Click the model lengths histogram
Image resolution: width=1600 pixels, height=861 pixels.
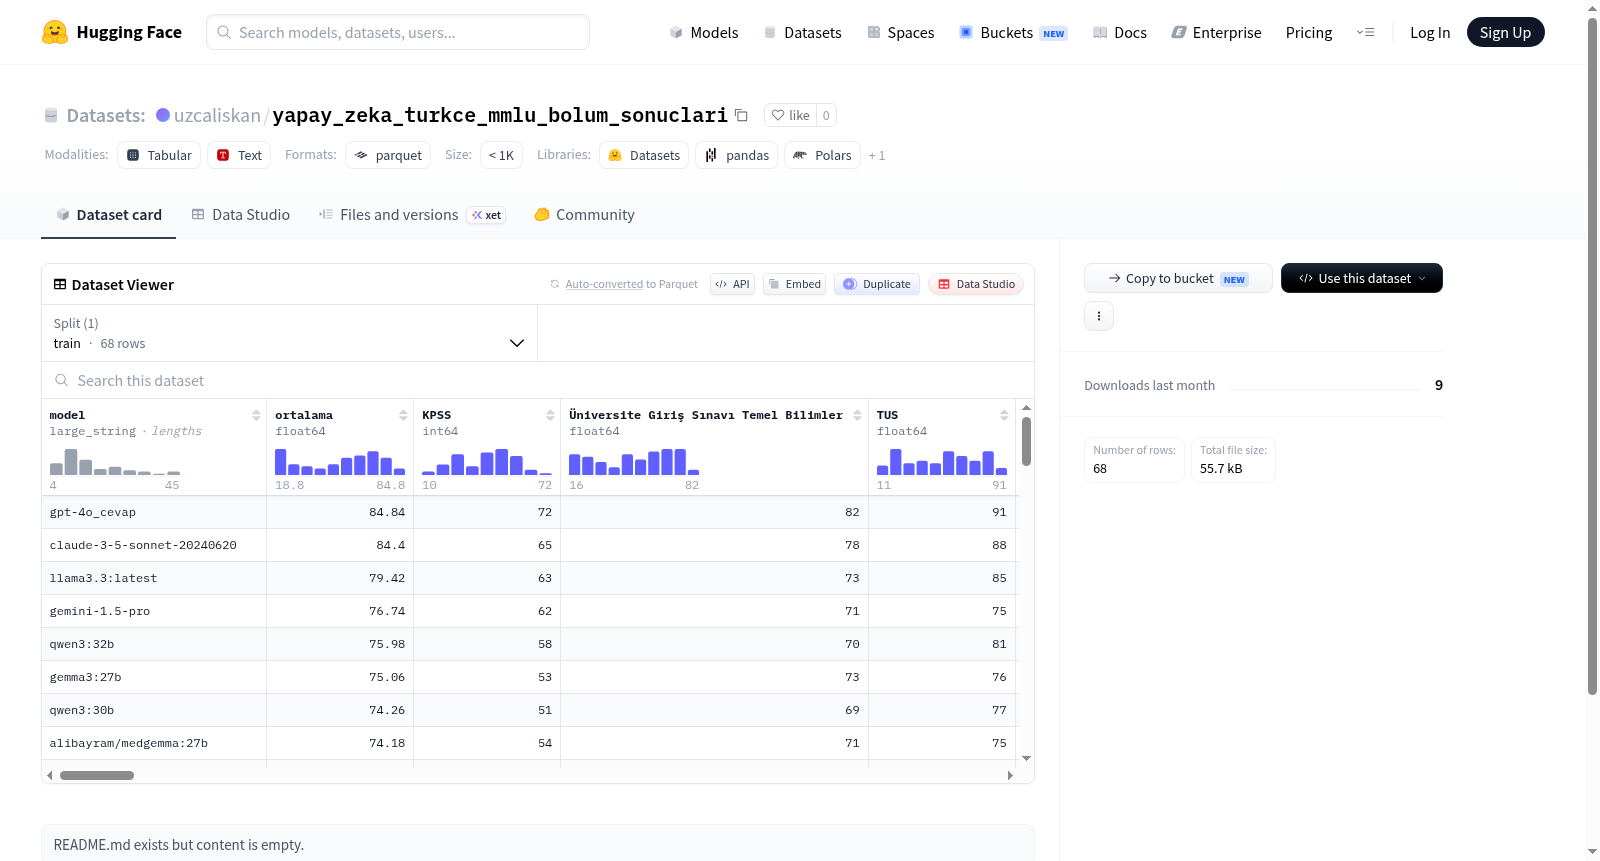(x=115, y=462)
